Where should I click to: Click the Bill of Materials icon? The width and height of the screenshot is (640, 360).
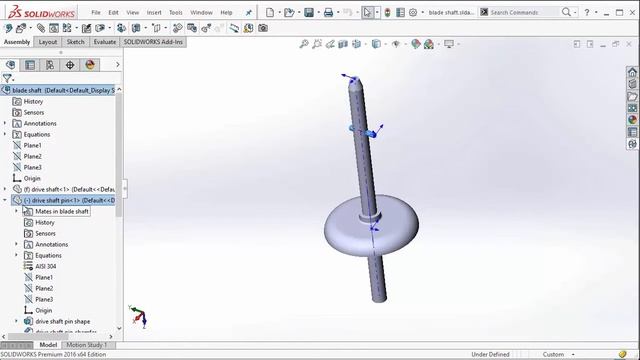(192, 28)
